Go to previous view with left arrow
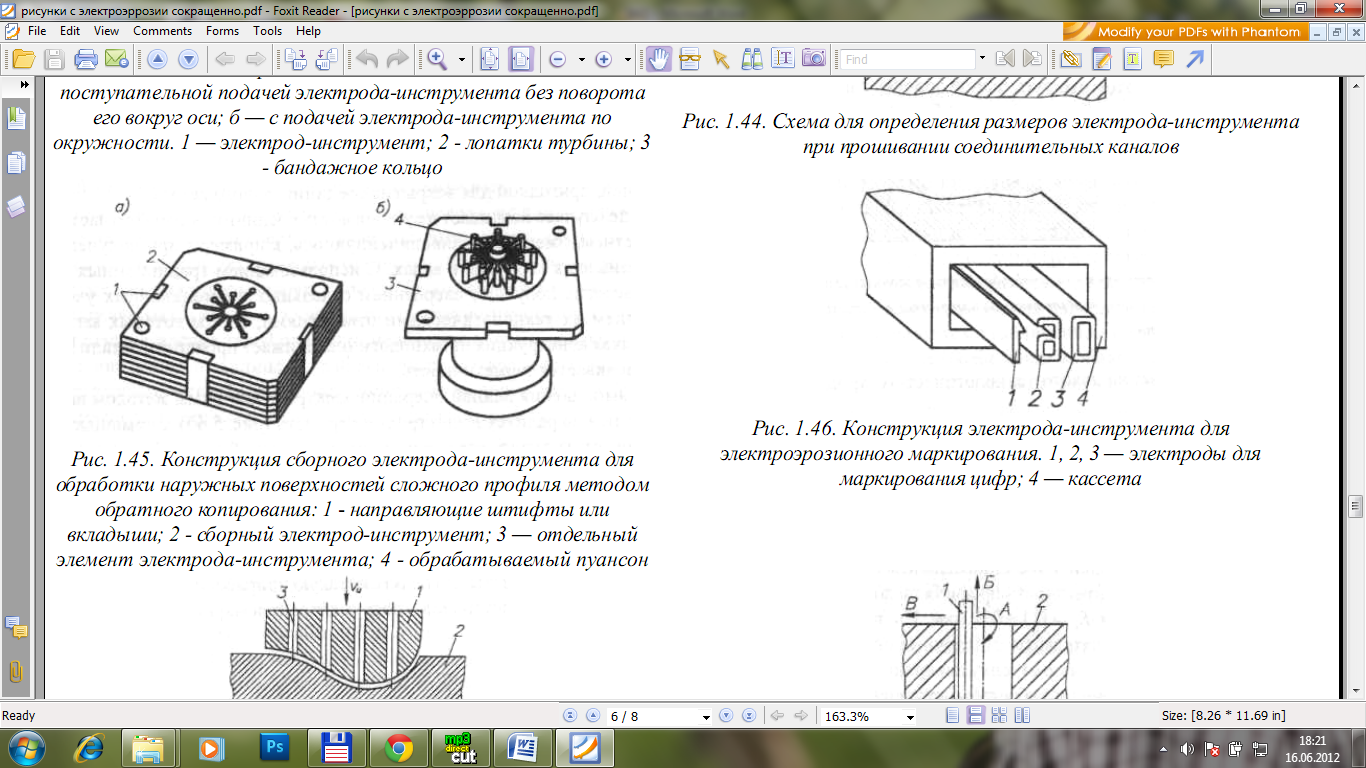1366x768 pixels. click(x=226, y=59)
